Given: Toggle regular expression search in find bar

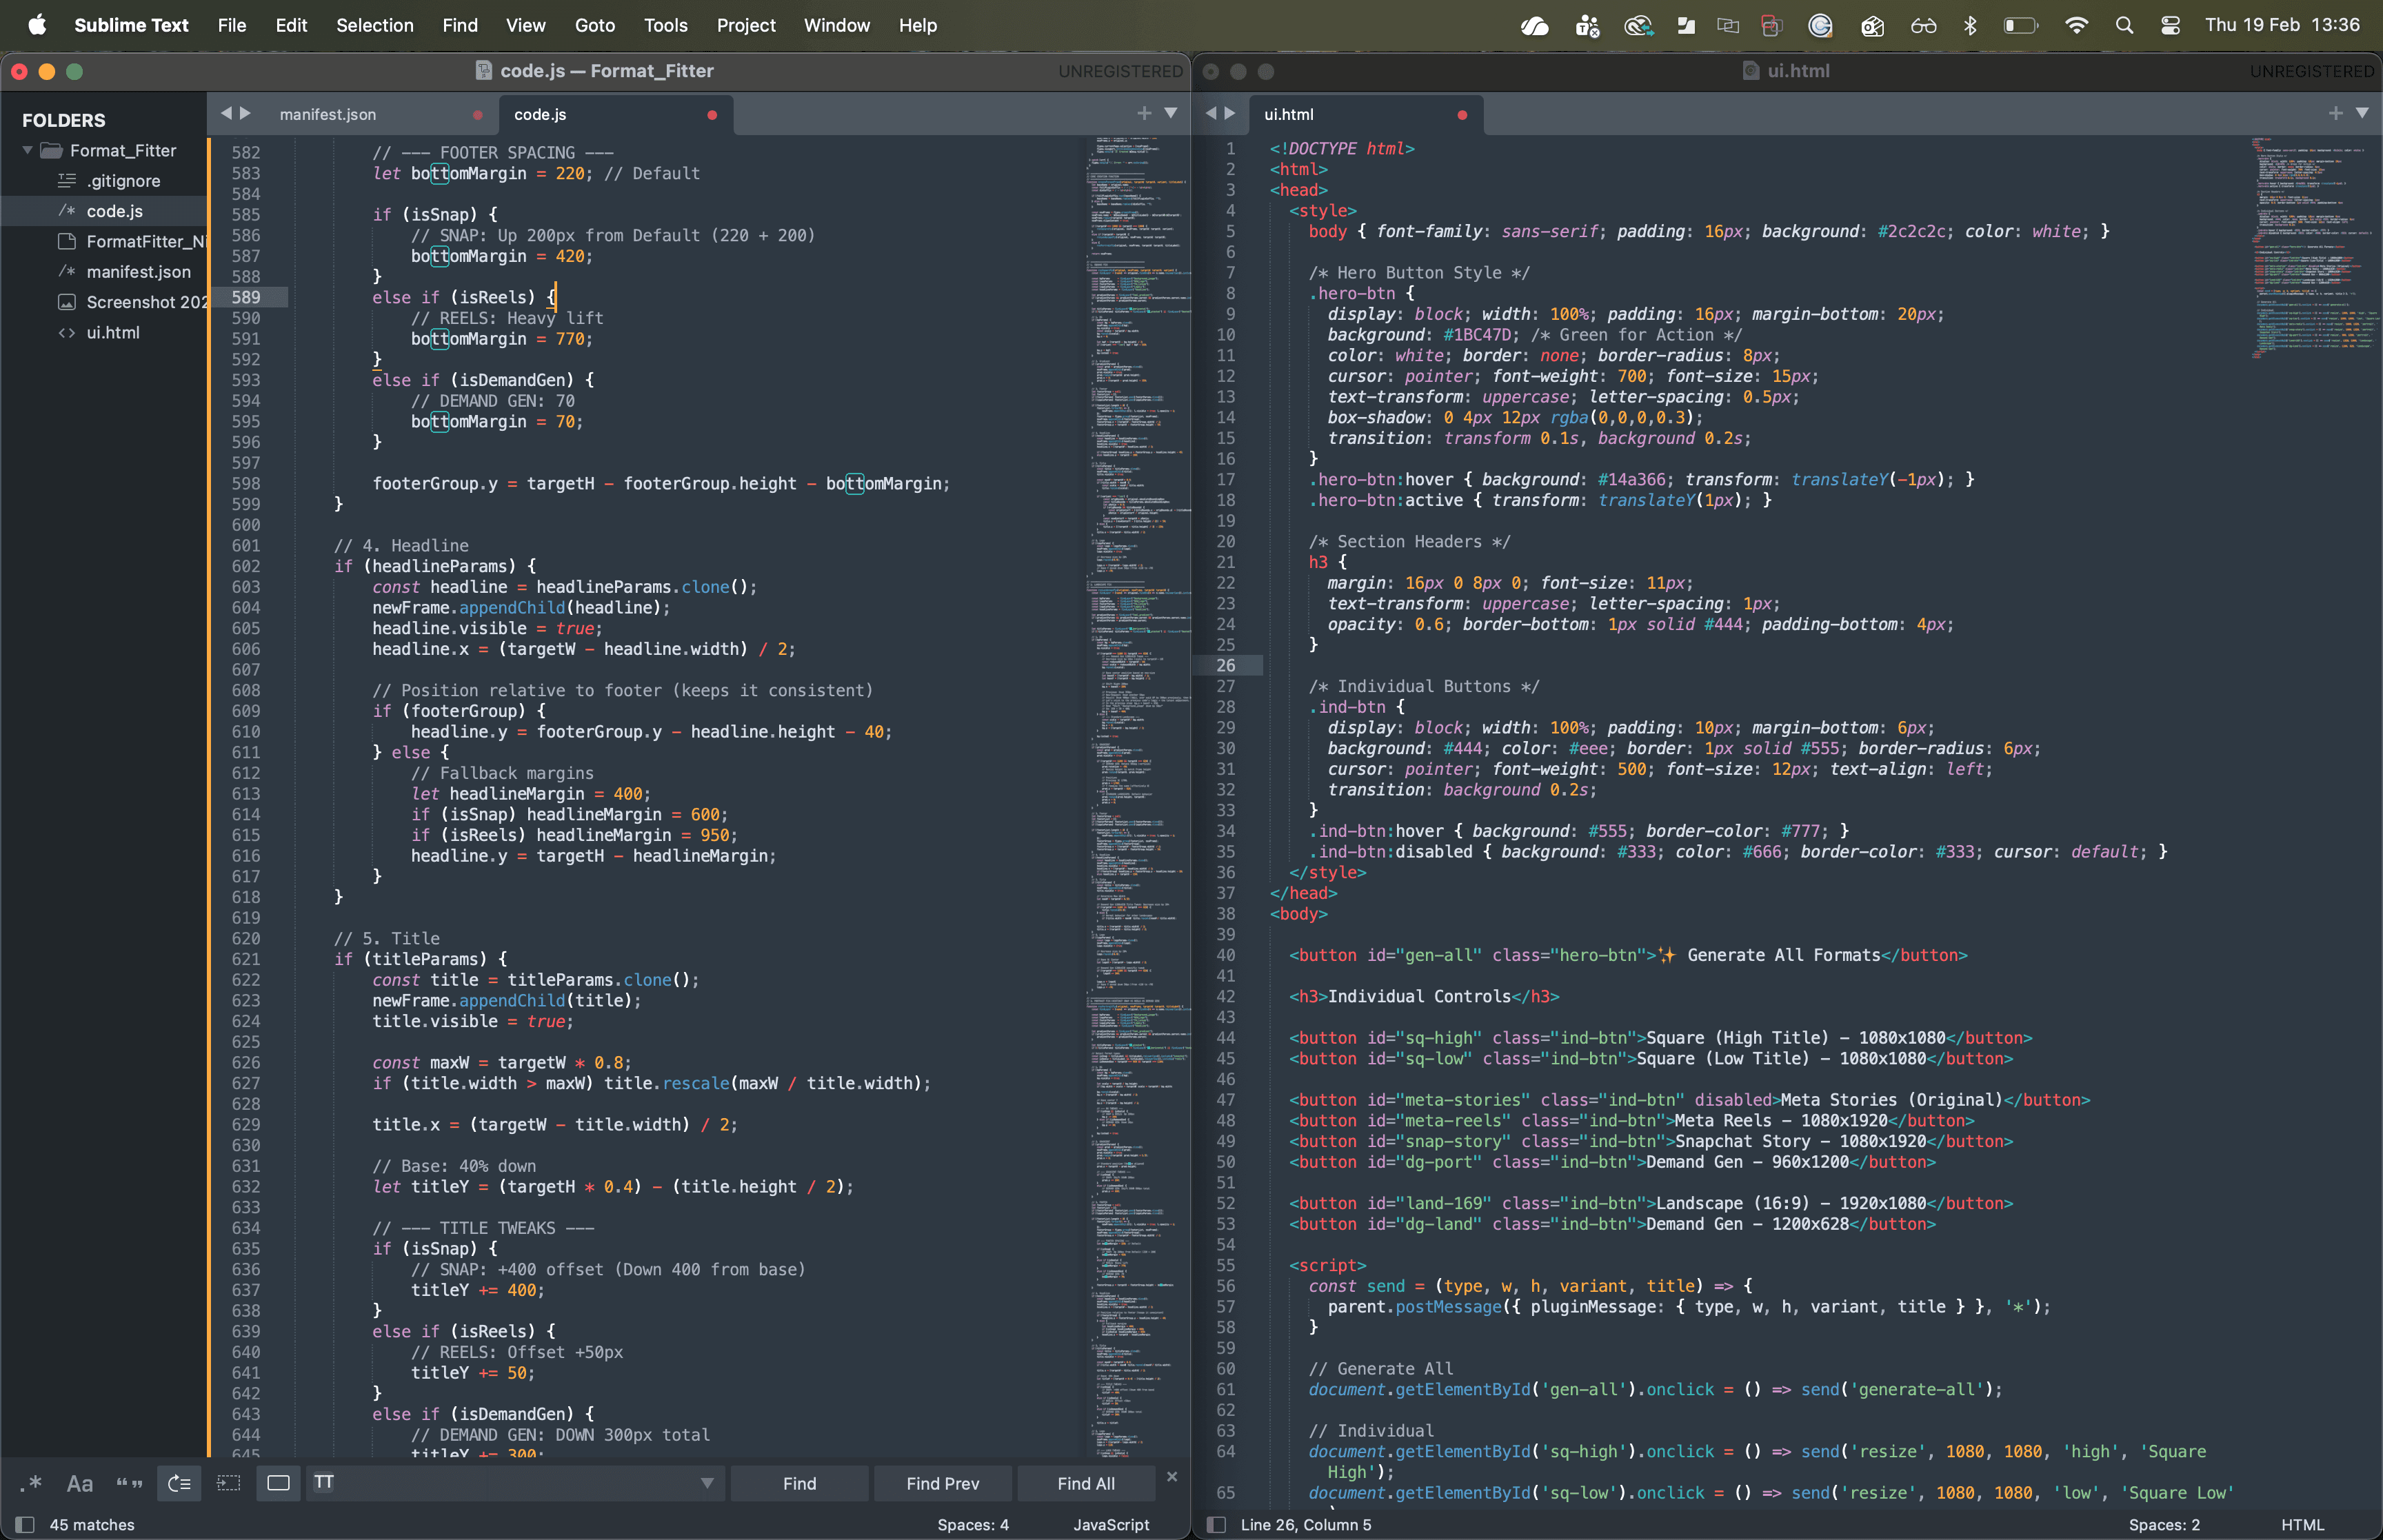Looking at the screenshot, I should coord(30,1483).
